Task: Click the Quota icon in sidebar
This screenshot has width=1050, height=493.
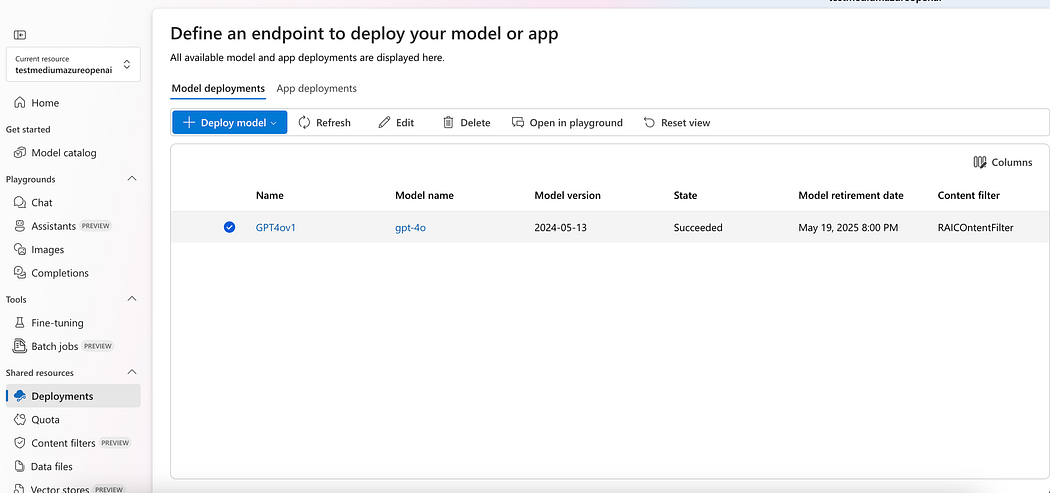Action: click(x=19, y=419)
